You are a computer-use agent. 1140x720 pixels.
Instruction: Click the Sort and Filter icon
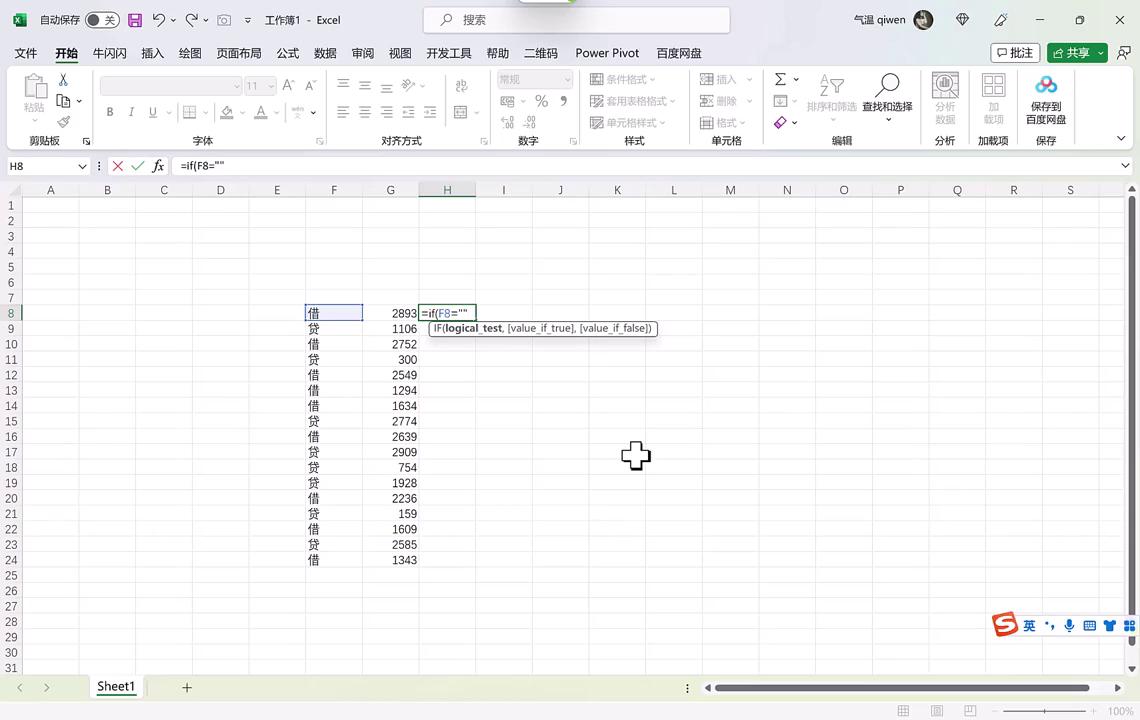pyautogui.click(x=830, y=84)
